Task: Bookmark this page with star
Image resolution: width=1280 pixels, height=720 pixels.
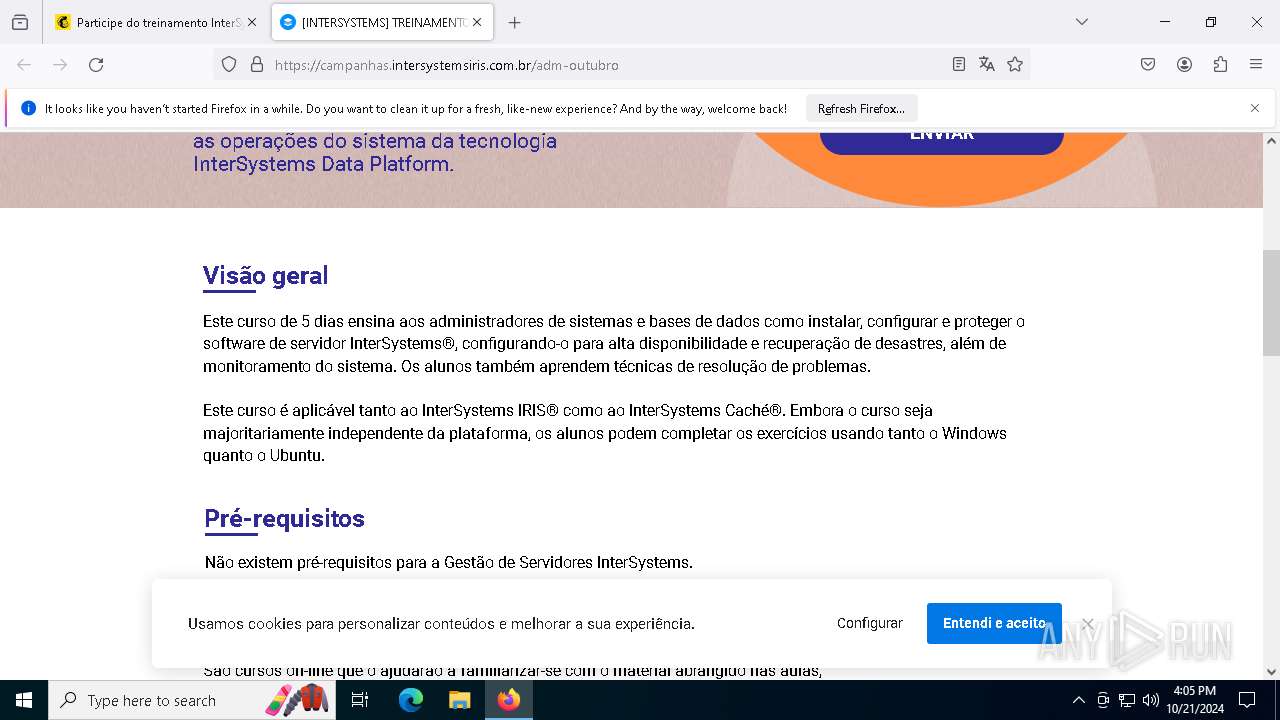Action: tap(1015, 65)
